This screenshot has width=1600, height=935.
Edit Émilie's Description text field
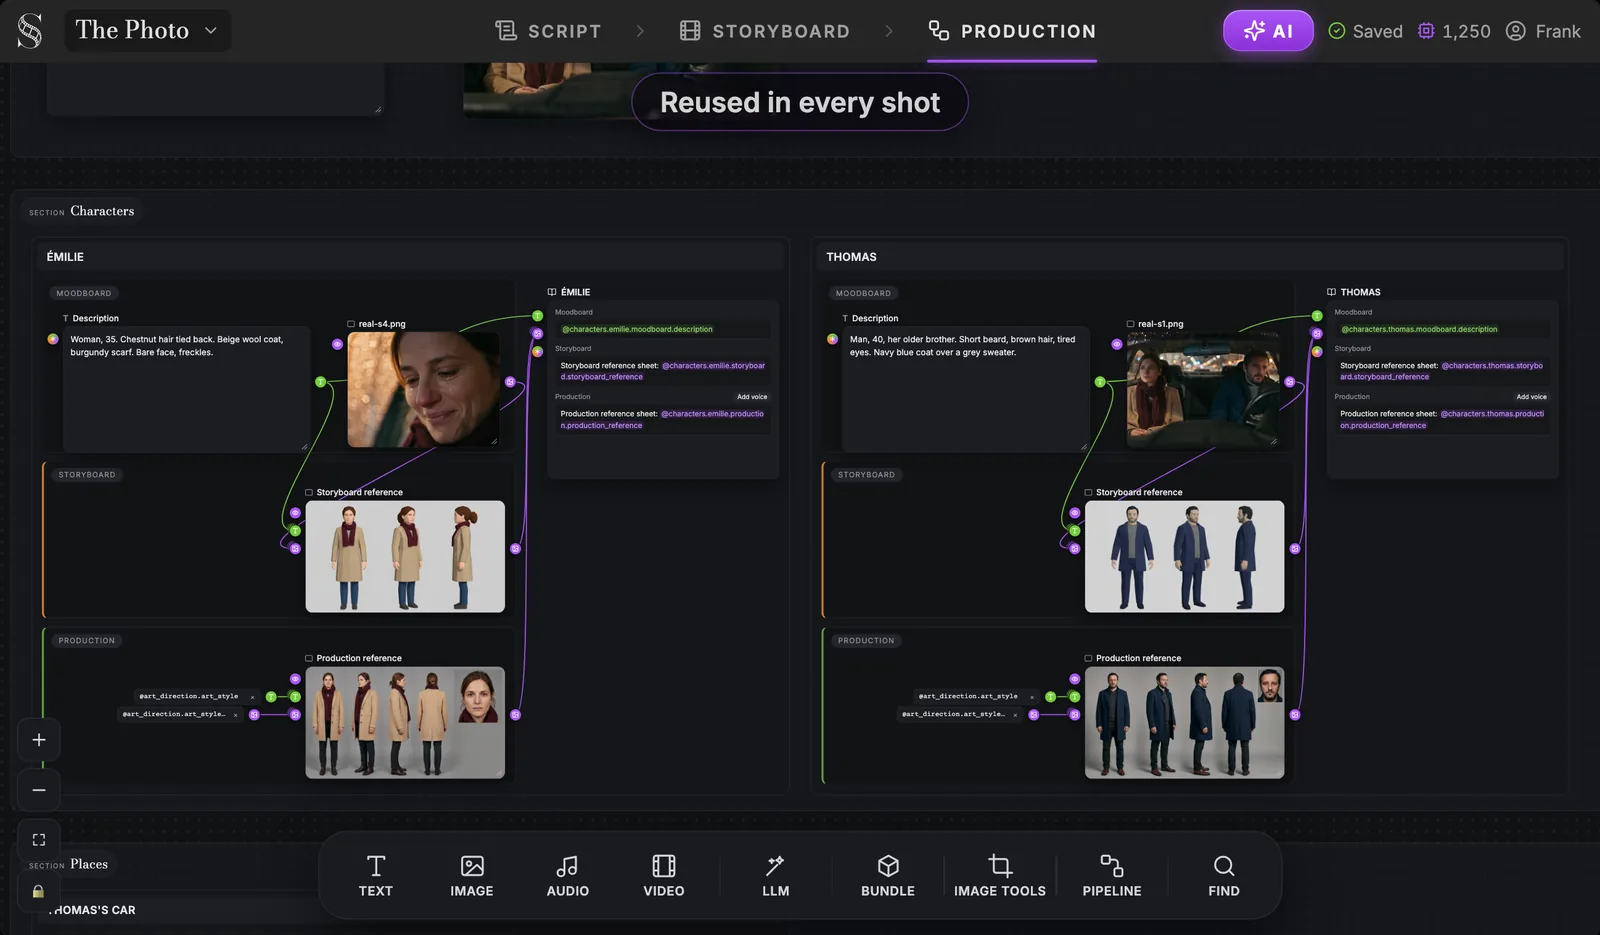pos(186,389)
